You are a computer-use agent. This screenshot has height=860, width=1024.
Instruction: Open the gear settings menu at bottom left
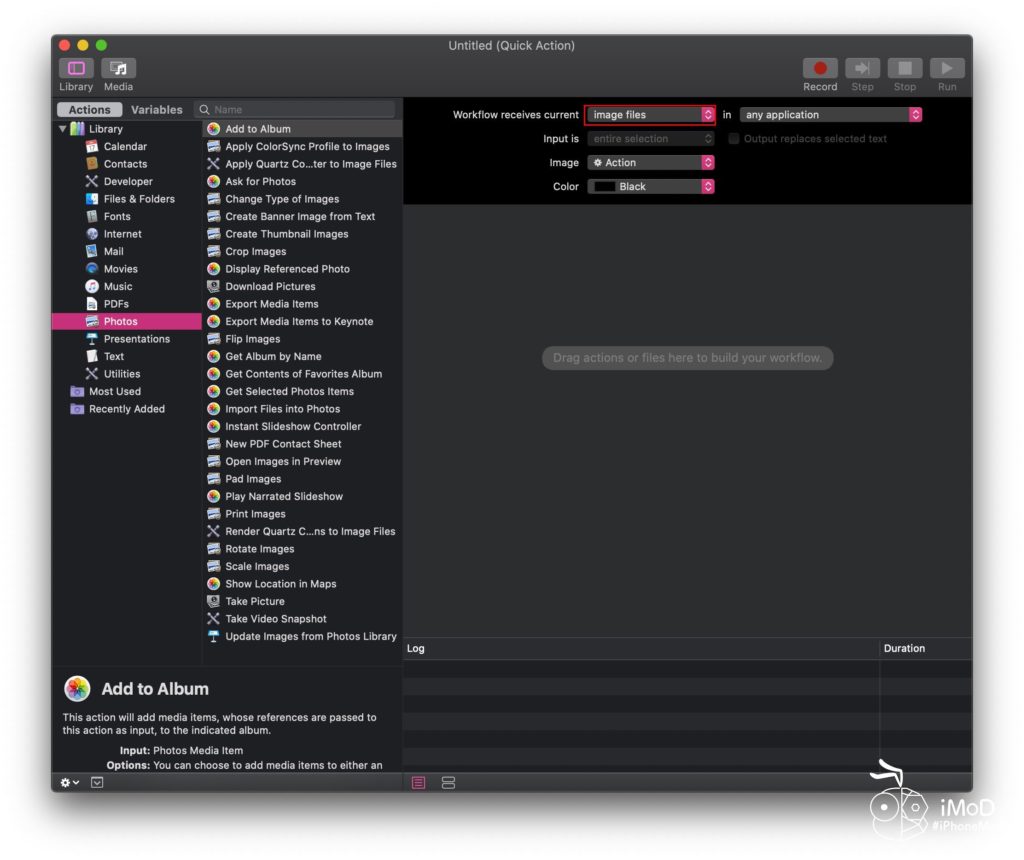(69, 782)
